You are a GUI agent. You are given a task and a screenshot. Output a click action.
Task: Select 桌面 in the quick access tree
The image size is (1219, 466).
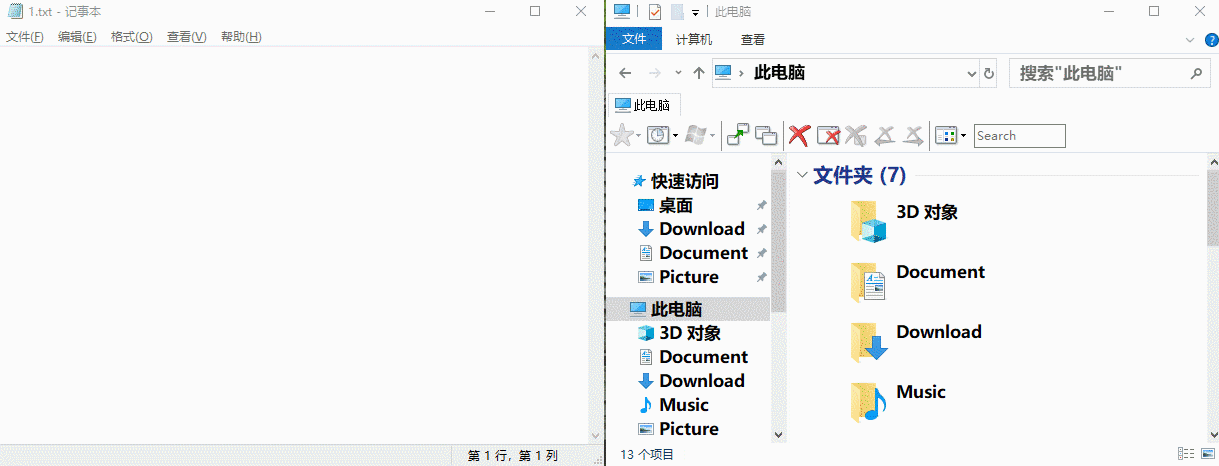tap(676, 205)
